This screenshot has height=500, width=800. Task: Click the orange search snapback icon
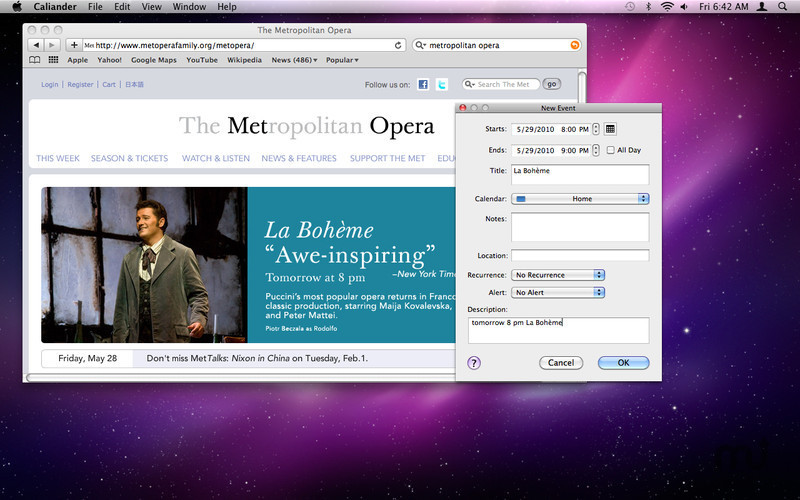click(x=574, y=45)
